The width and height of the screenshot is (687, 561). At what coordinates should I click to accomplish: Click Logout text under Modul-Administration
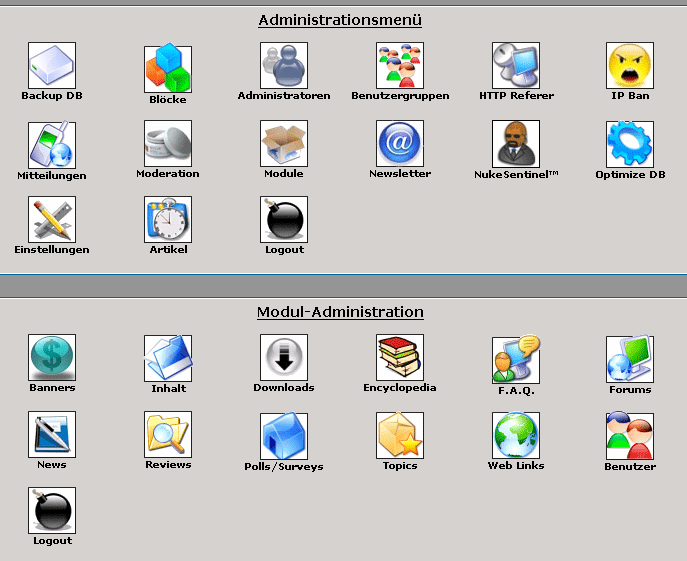[x=53, y=541]
